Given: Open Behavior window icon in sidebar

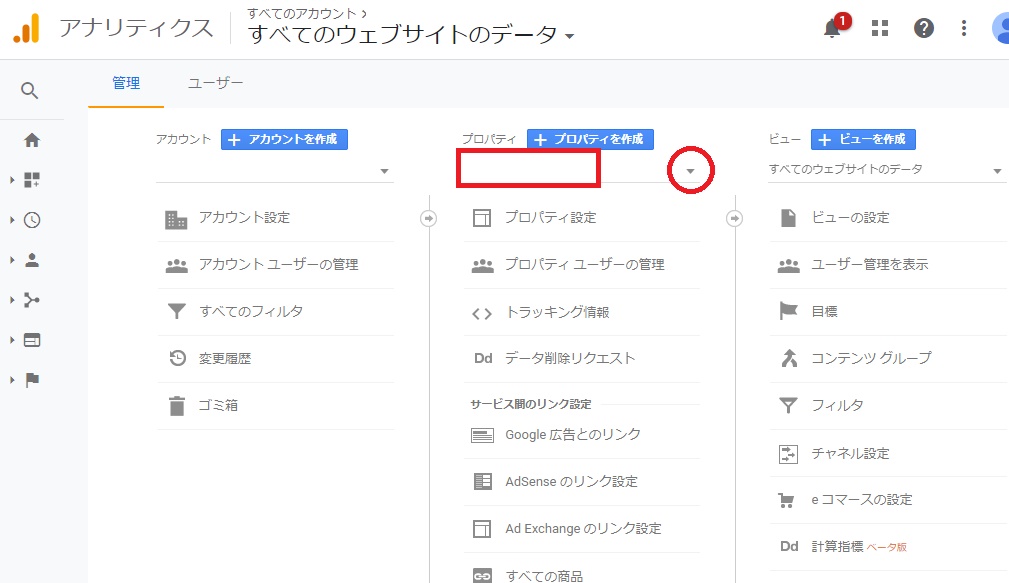Looking at the screenshot, I should point(32,340).
